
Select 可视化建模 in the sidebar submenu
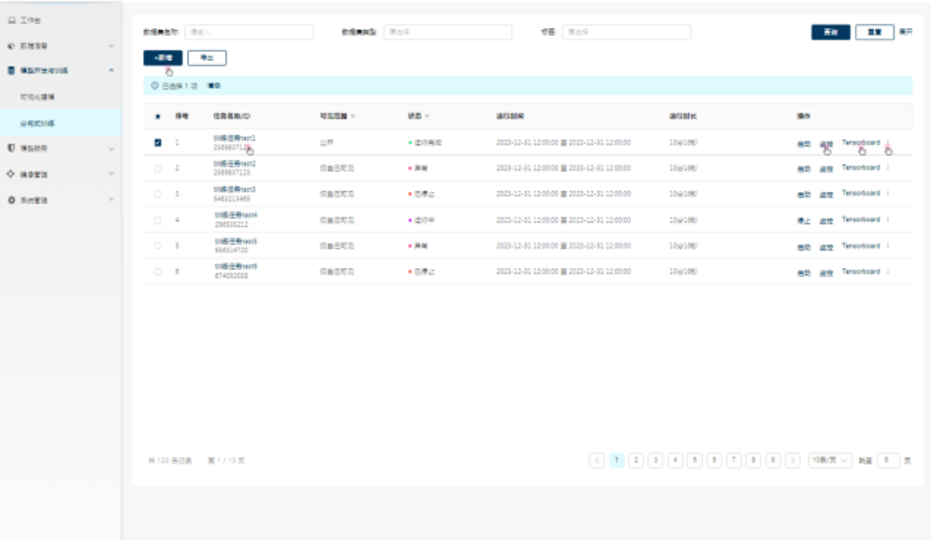tap(38, 97)
